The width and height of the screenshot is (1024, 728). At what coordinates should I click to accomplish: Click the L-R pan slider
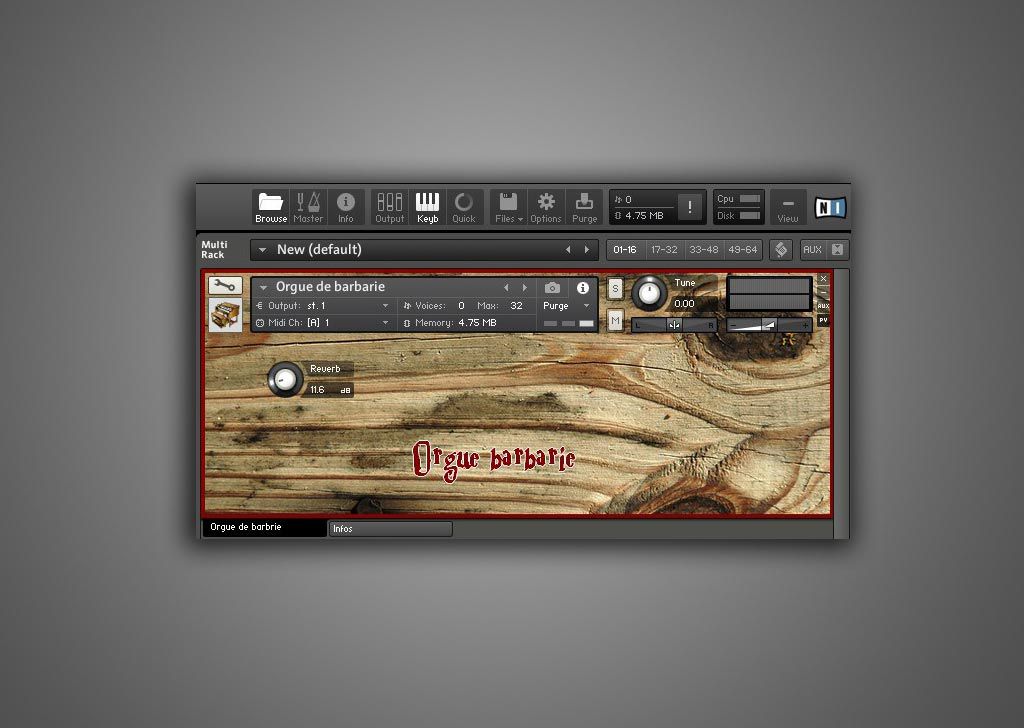pos(675,324)
